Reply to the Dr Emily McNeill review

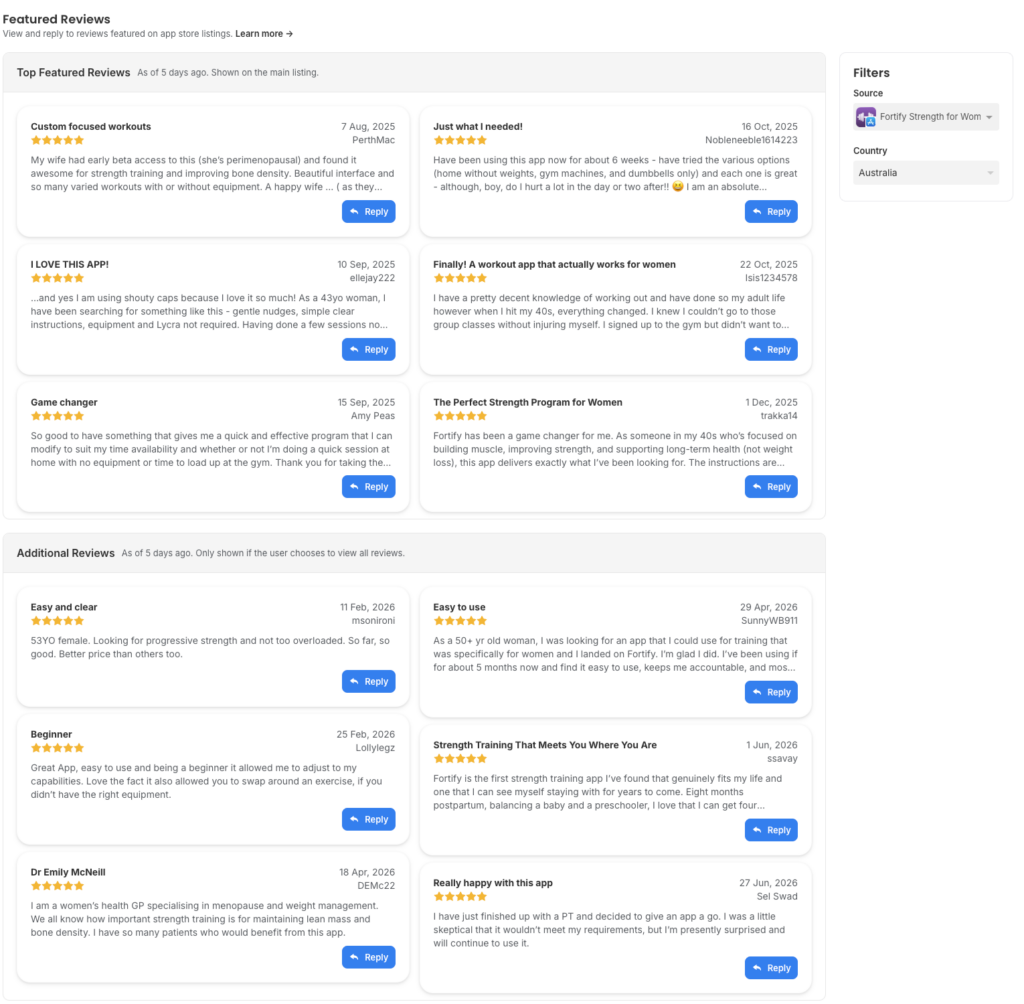[368, 957]
